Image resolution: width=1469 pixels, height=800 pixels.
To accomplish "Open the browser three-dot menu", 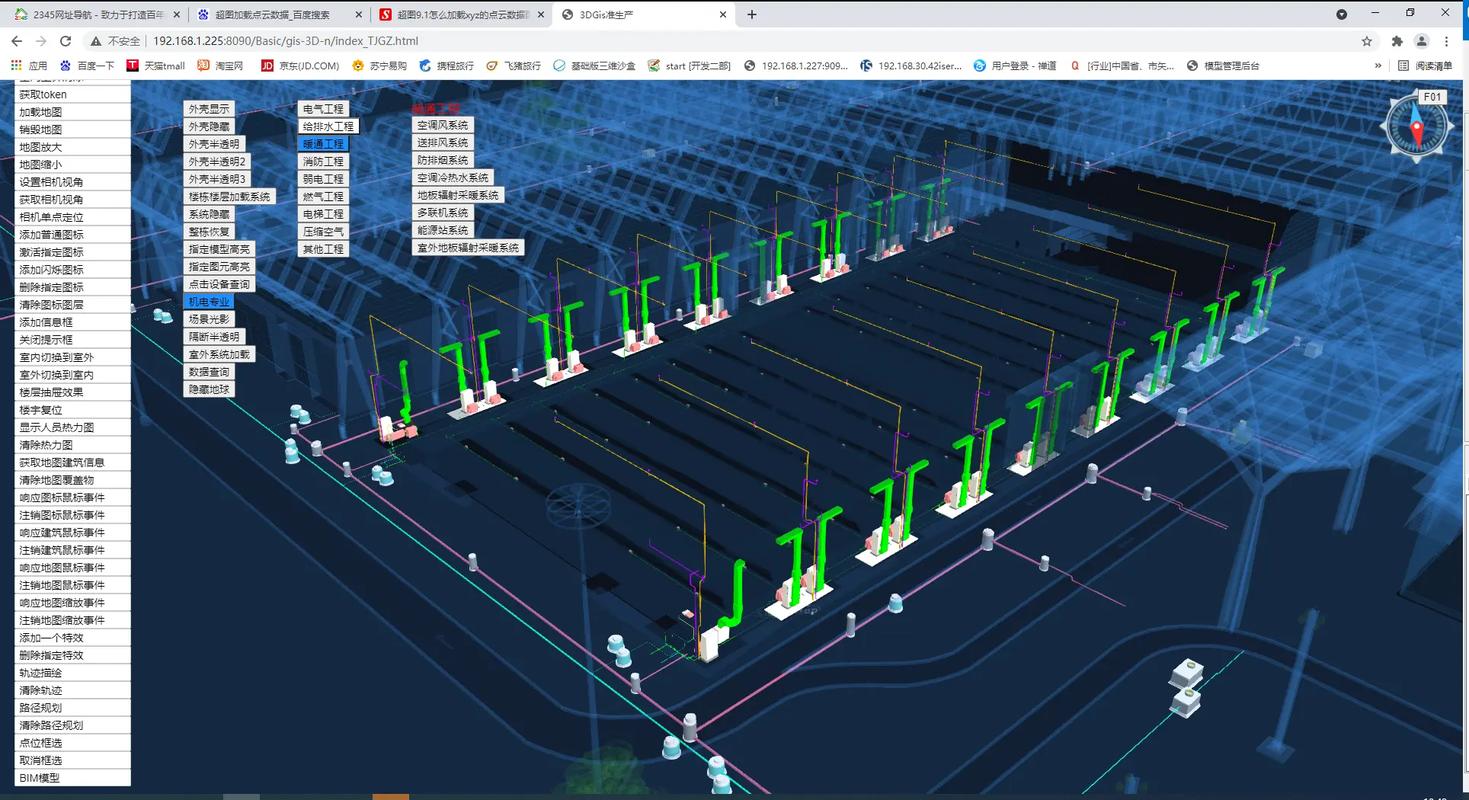I will point(1448,41).
